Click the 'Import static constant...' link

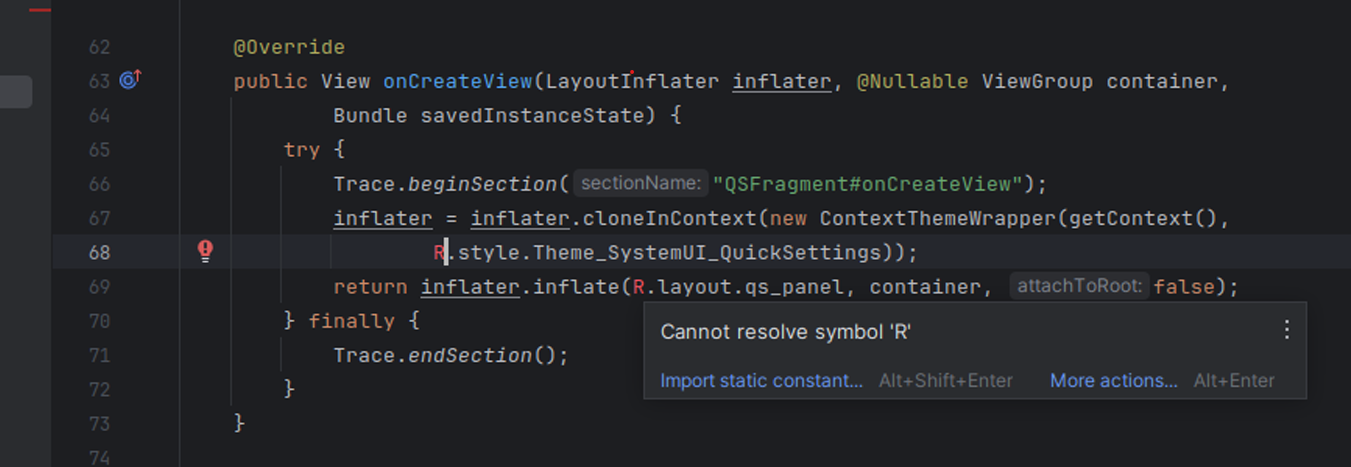point(761,380)
